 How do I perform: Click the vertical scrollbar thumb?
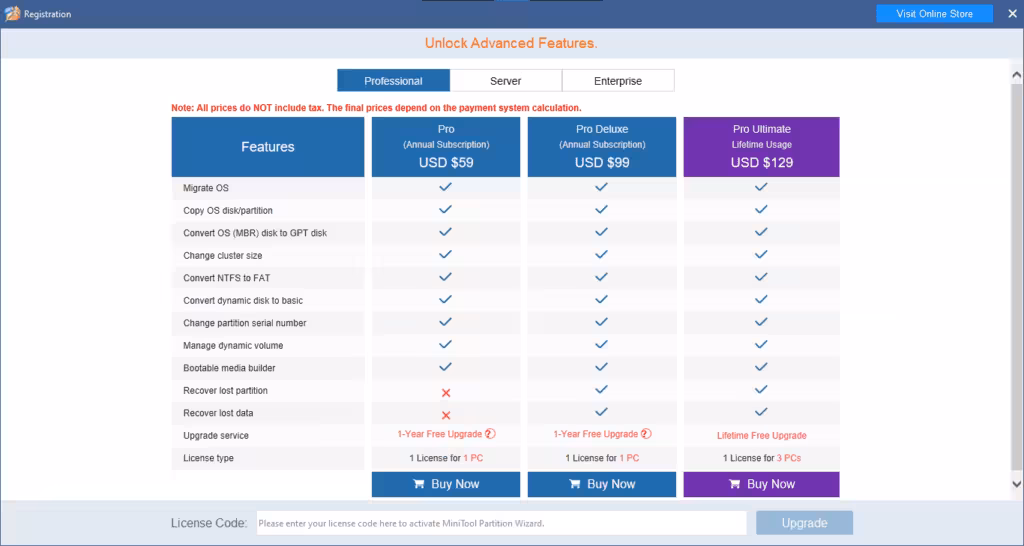click(x=1017, y=276)
